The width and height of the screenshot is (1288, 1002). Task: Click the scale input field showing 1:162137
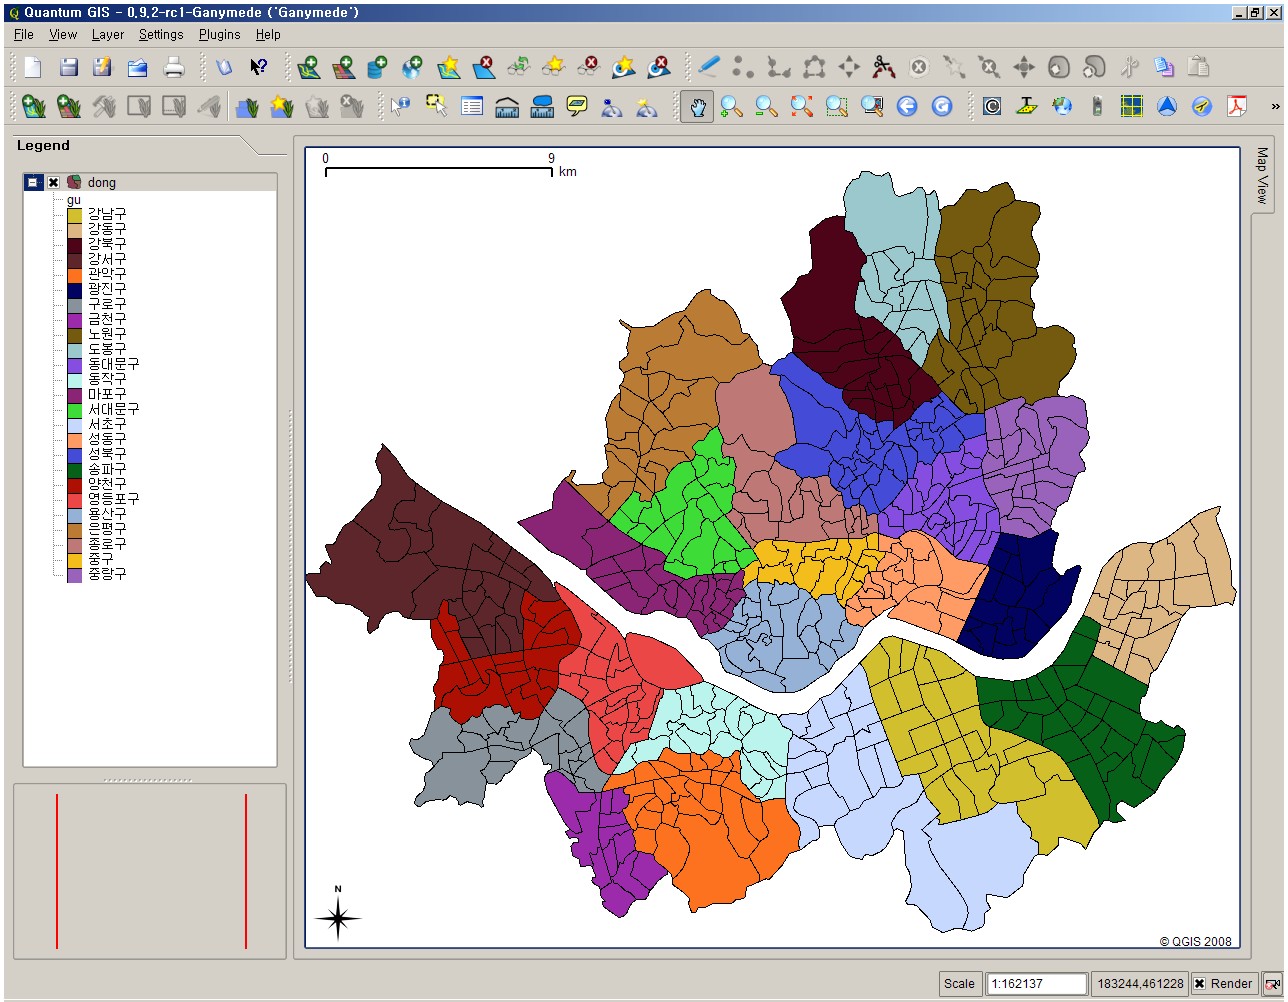1036,984
